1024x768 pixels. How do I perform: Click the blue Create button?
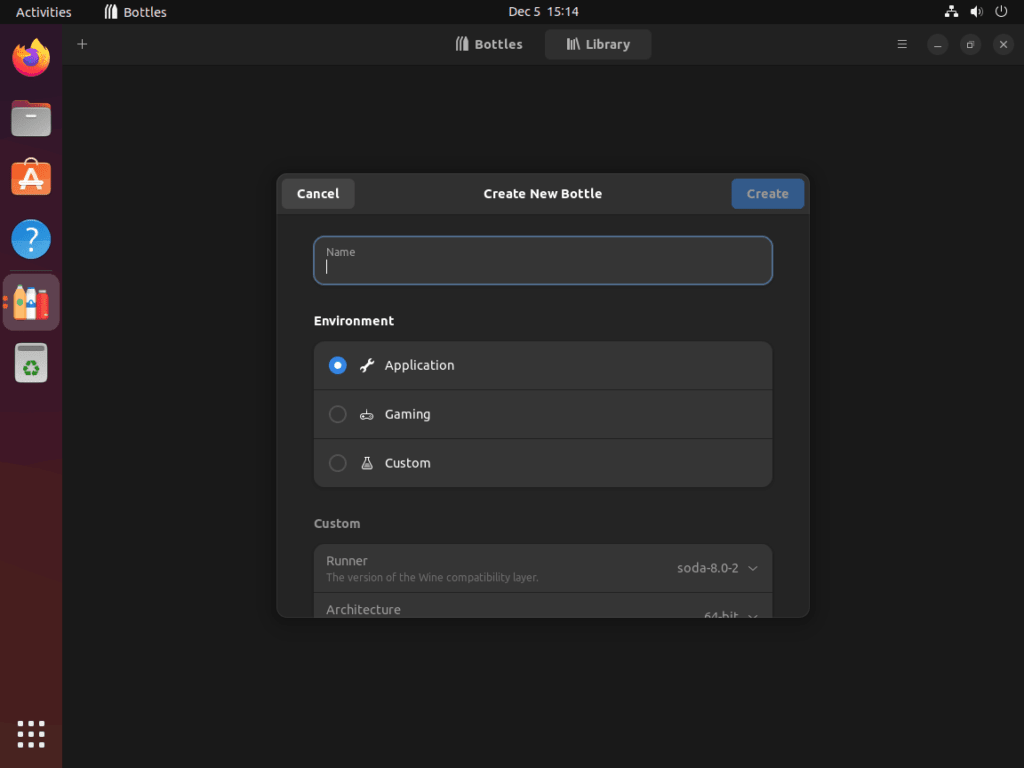[767, 194]
